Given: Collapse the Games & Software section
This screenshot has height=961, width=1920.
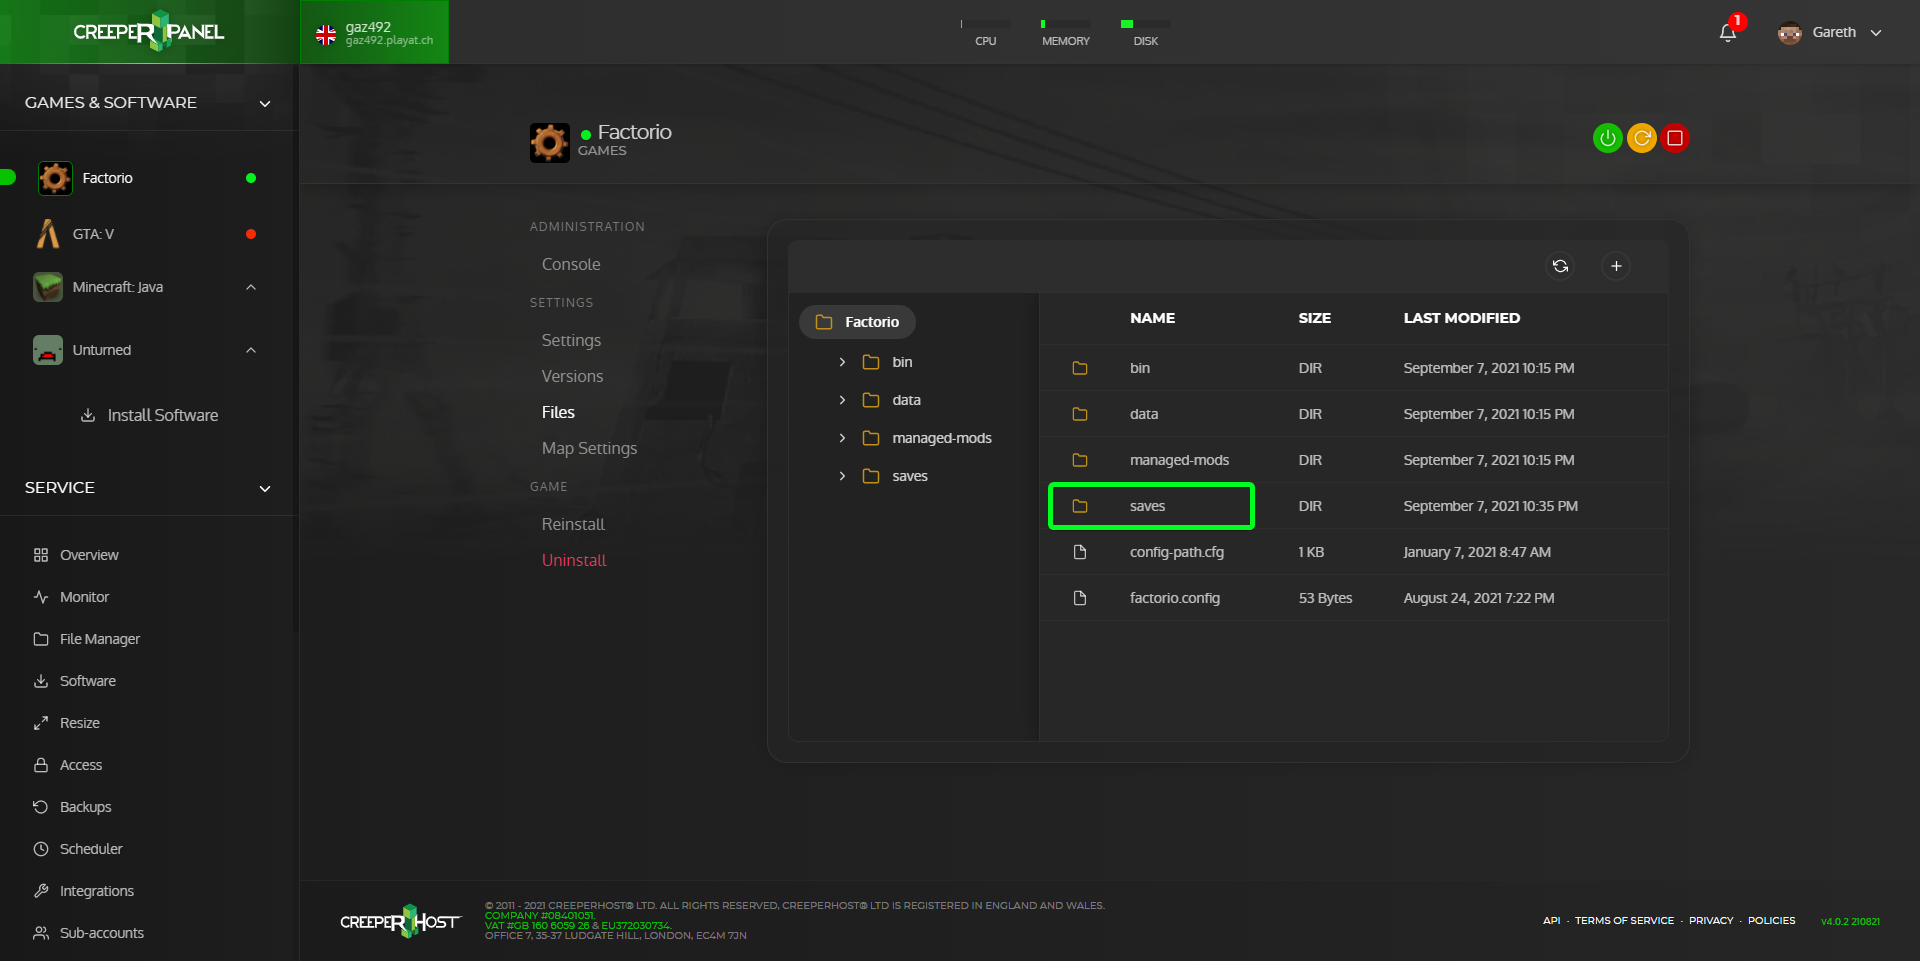Looking at the screenshot, I should point(265,104).
